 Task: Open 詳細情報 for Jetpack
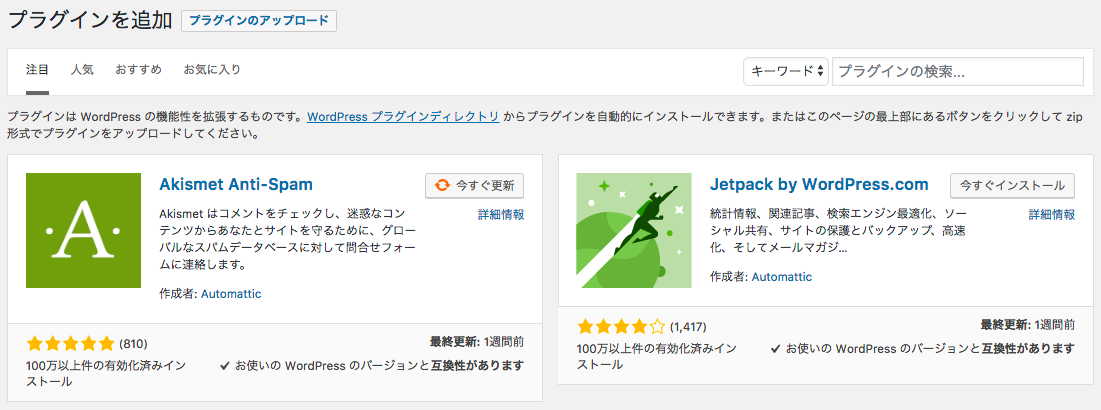(1052, 215)
